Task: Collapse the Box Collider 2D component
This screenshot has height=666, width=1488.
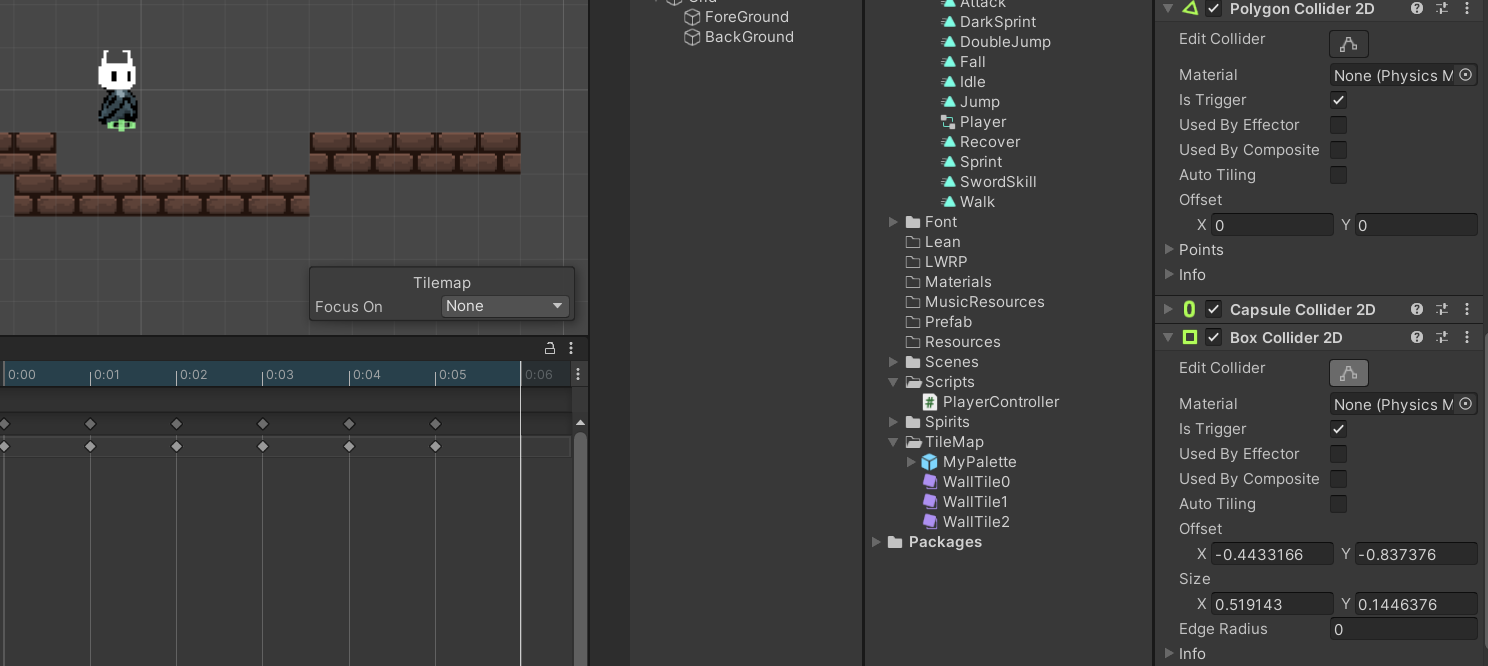Action: pyautogui.click(x=1168, y=338)
